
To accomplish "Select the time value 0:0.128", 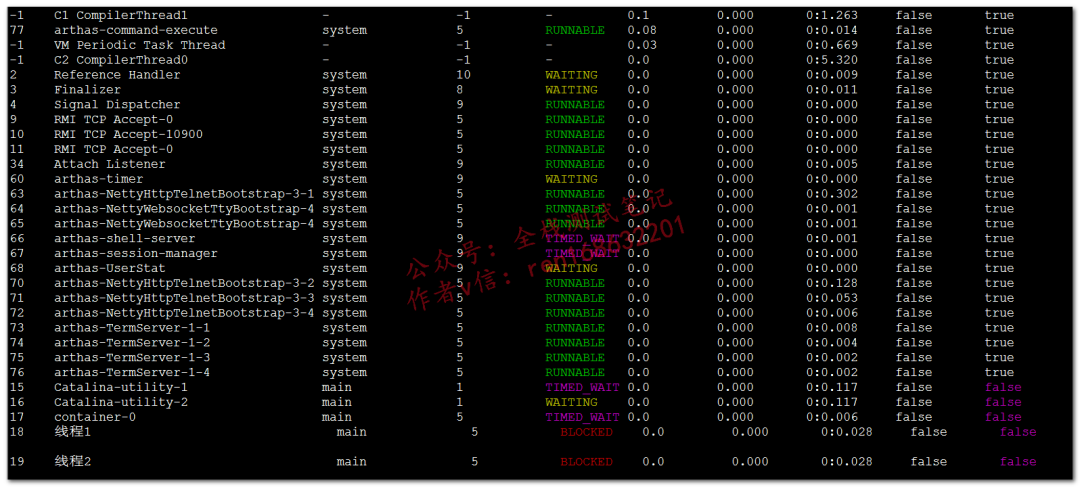I will pyautogui.click(x=832, y=283).
